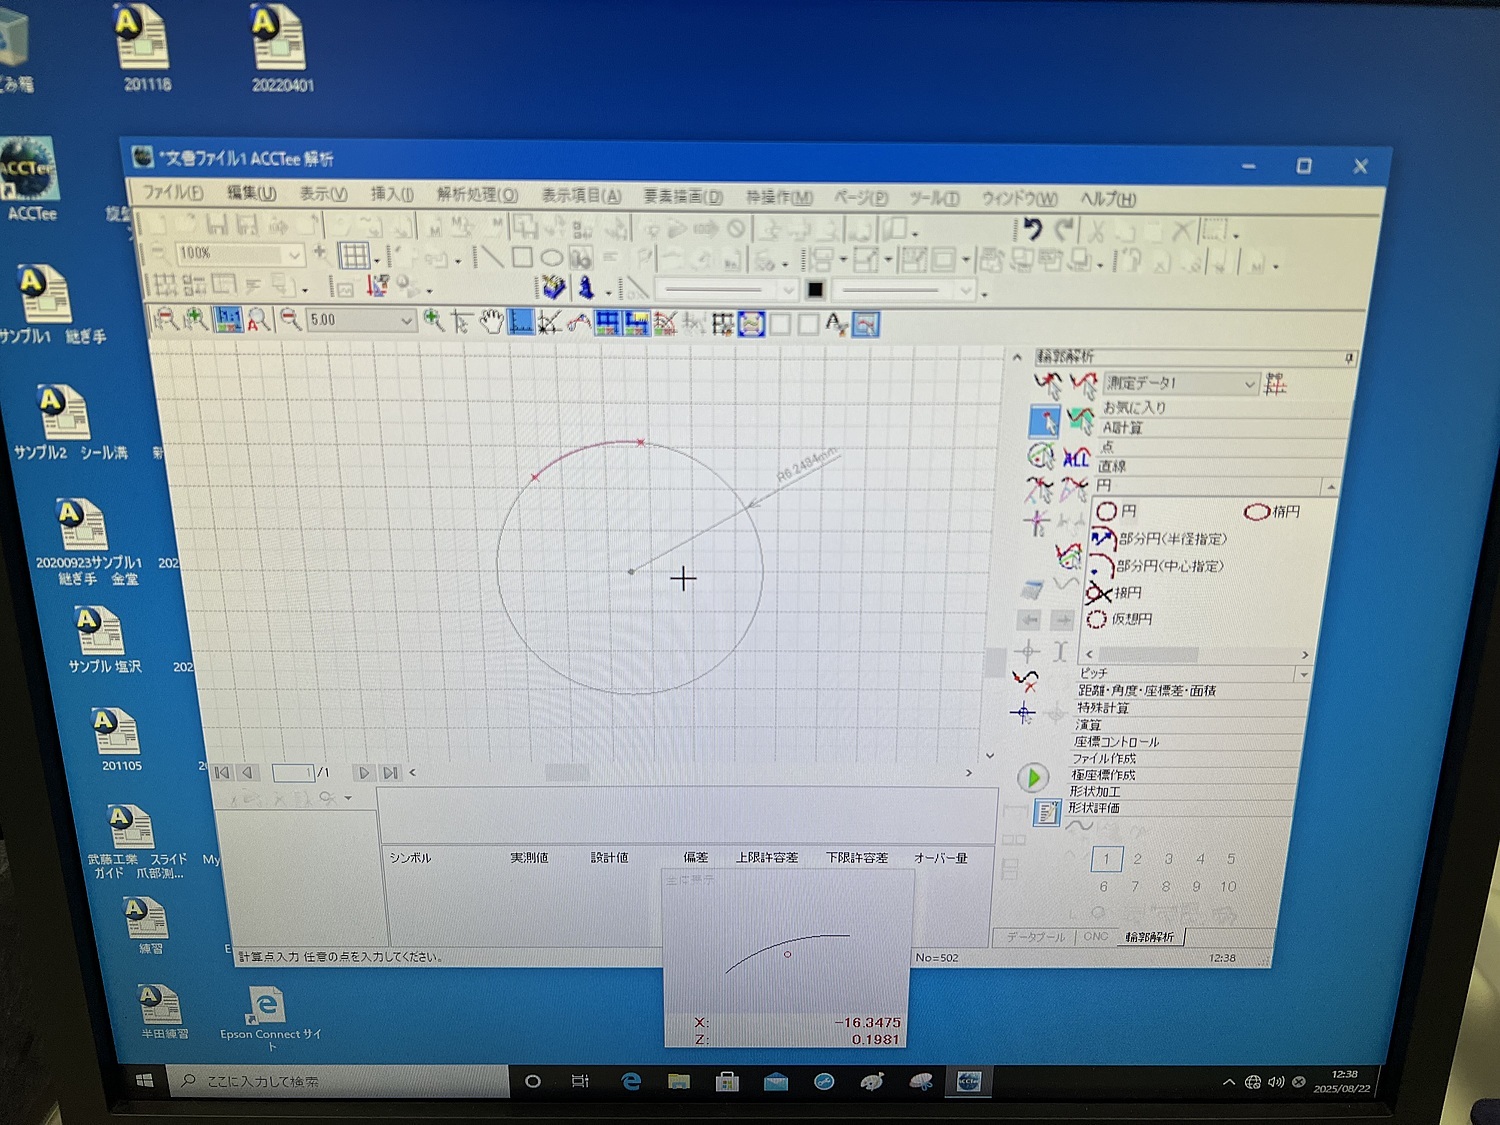Click the undo arrow in toolbar
The image size is (1500, 1125).
[x=1031, y=230]
